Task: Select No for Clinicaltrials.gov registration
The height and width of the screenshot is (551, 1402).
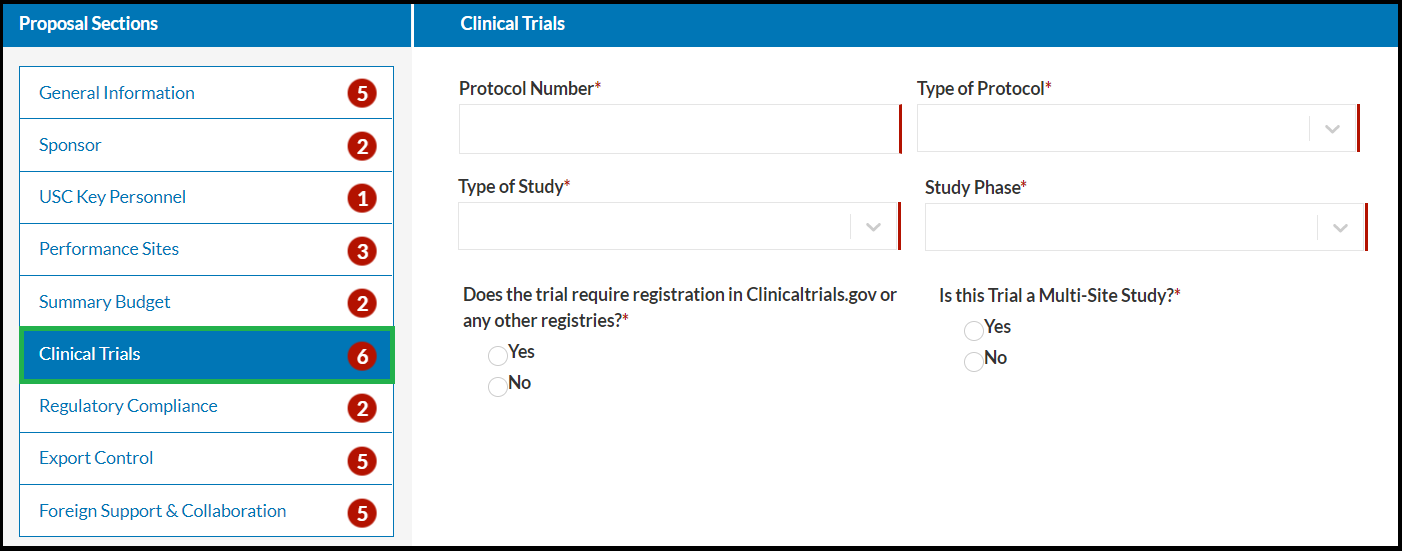Action: (498, 386)
